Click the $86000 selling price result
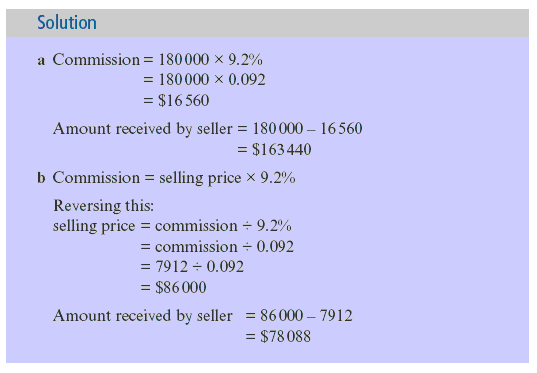537x373 pixels. pyautogui.click(x=181, y=287)
